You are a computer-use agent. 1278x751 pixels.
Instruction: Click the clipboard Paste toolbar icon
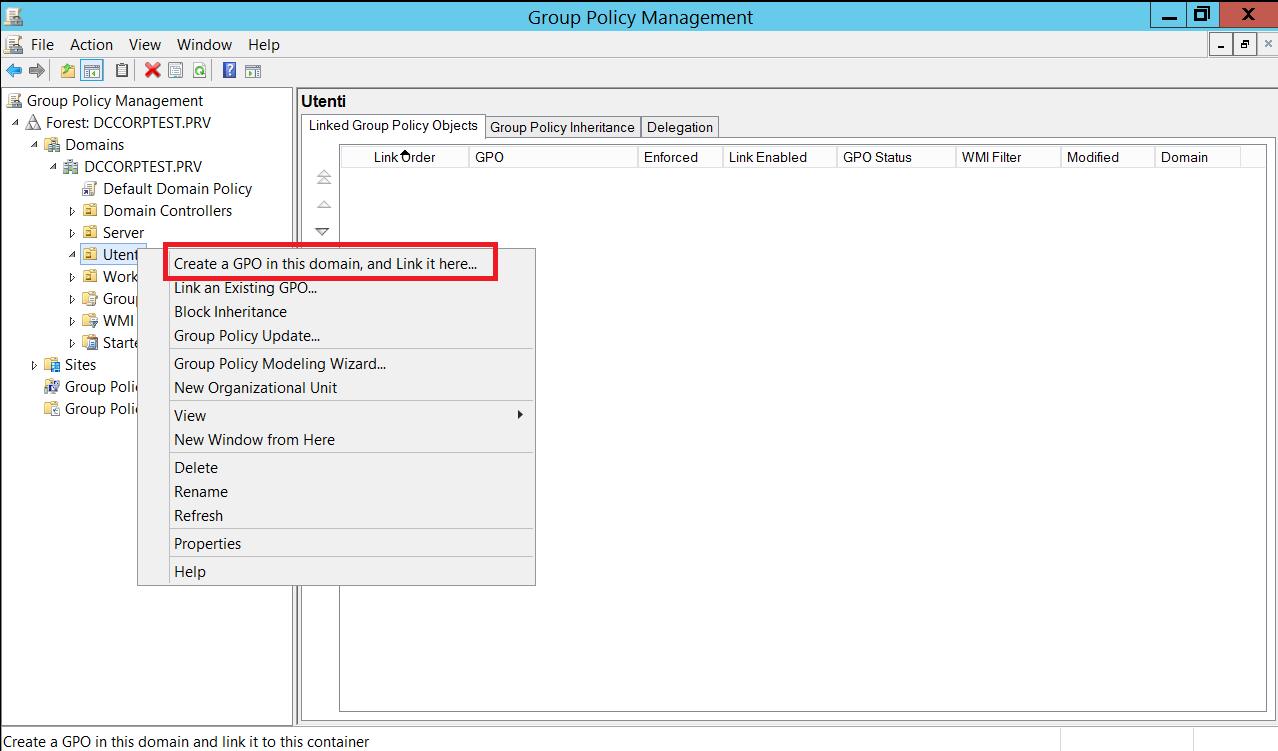(122, 70)
